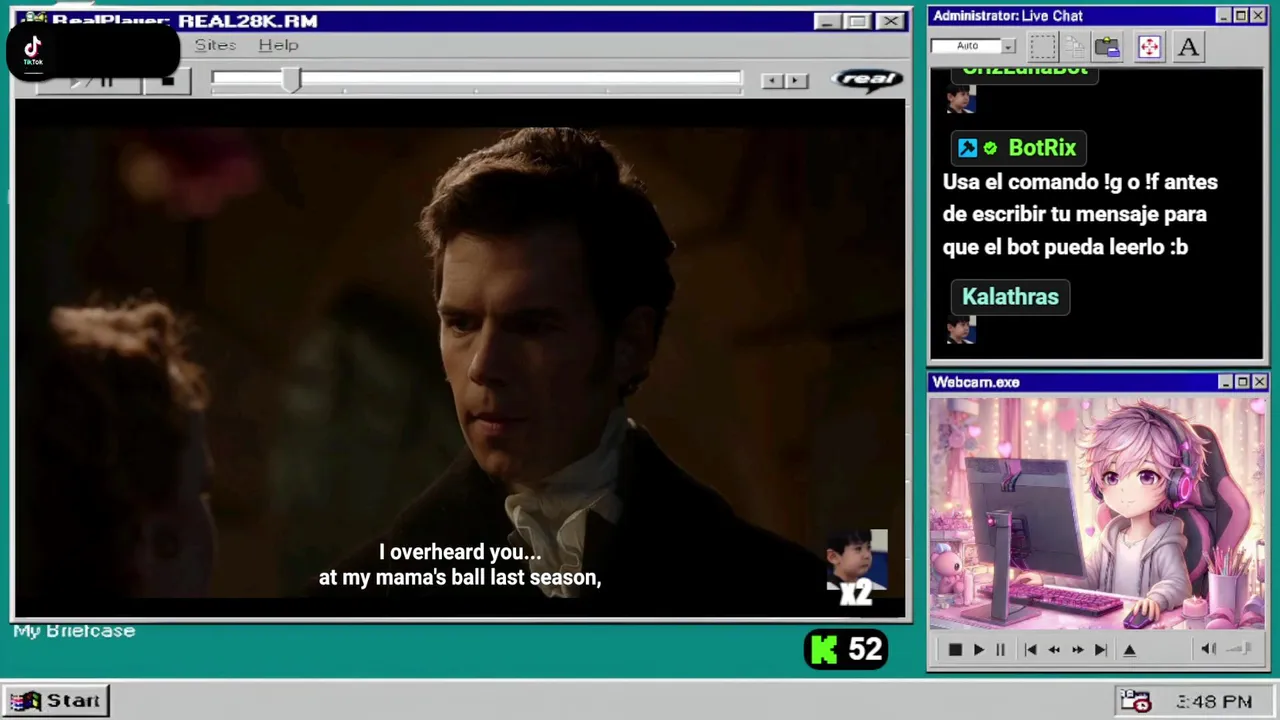Image resolution: width=1280 pixels, height=720 pixels.
Task: Open the Auto dropdown in Live Chat
Action: pyautogui.click(x=1008, y=46)
